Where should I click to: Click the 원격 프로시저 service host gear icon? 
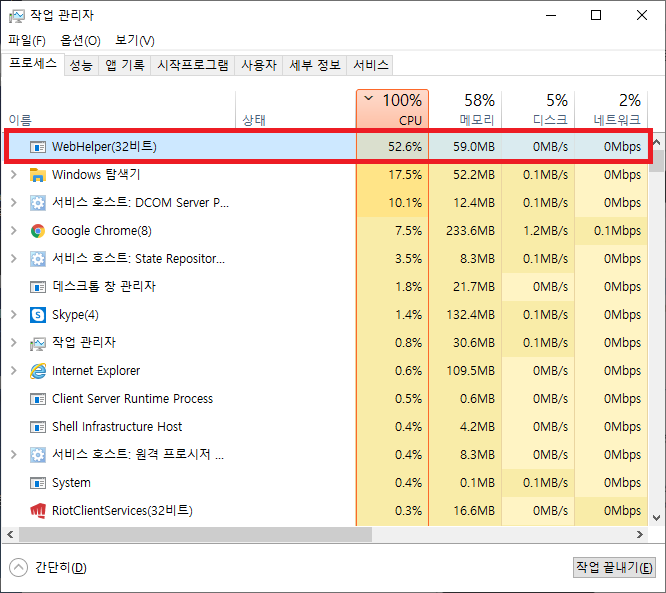(x=38, y=455)
